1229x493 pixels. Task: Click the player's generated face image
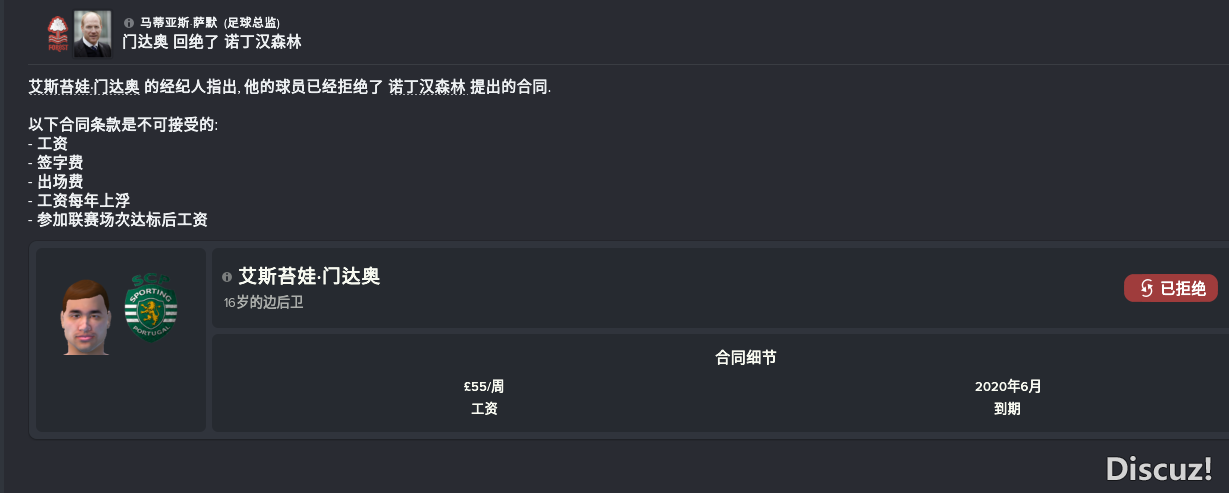point(84,315)
